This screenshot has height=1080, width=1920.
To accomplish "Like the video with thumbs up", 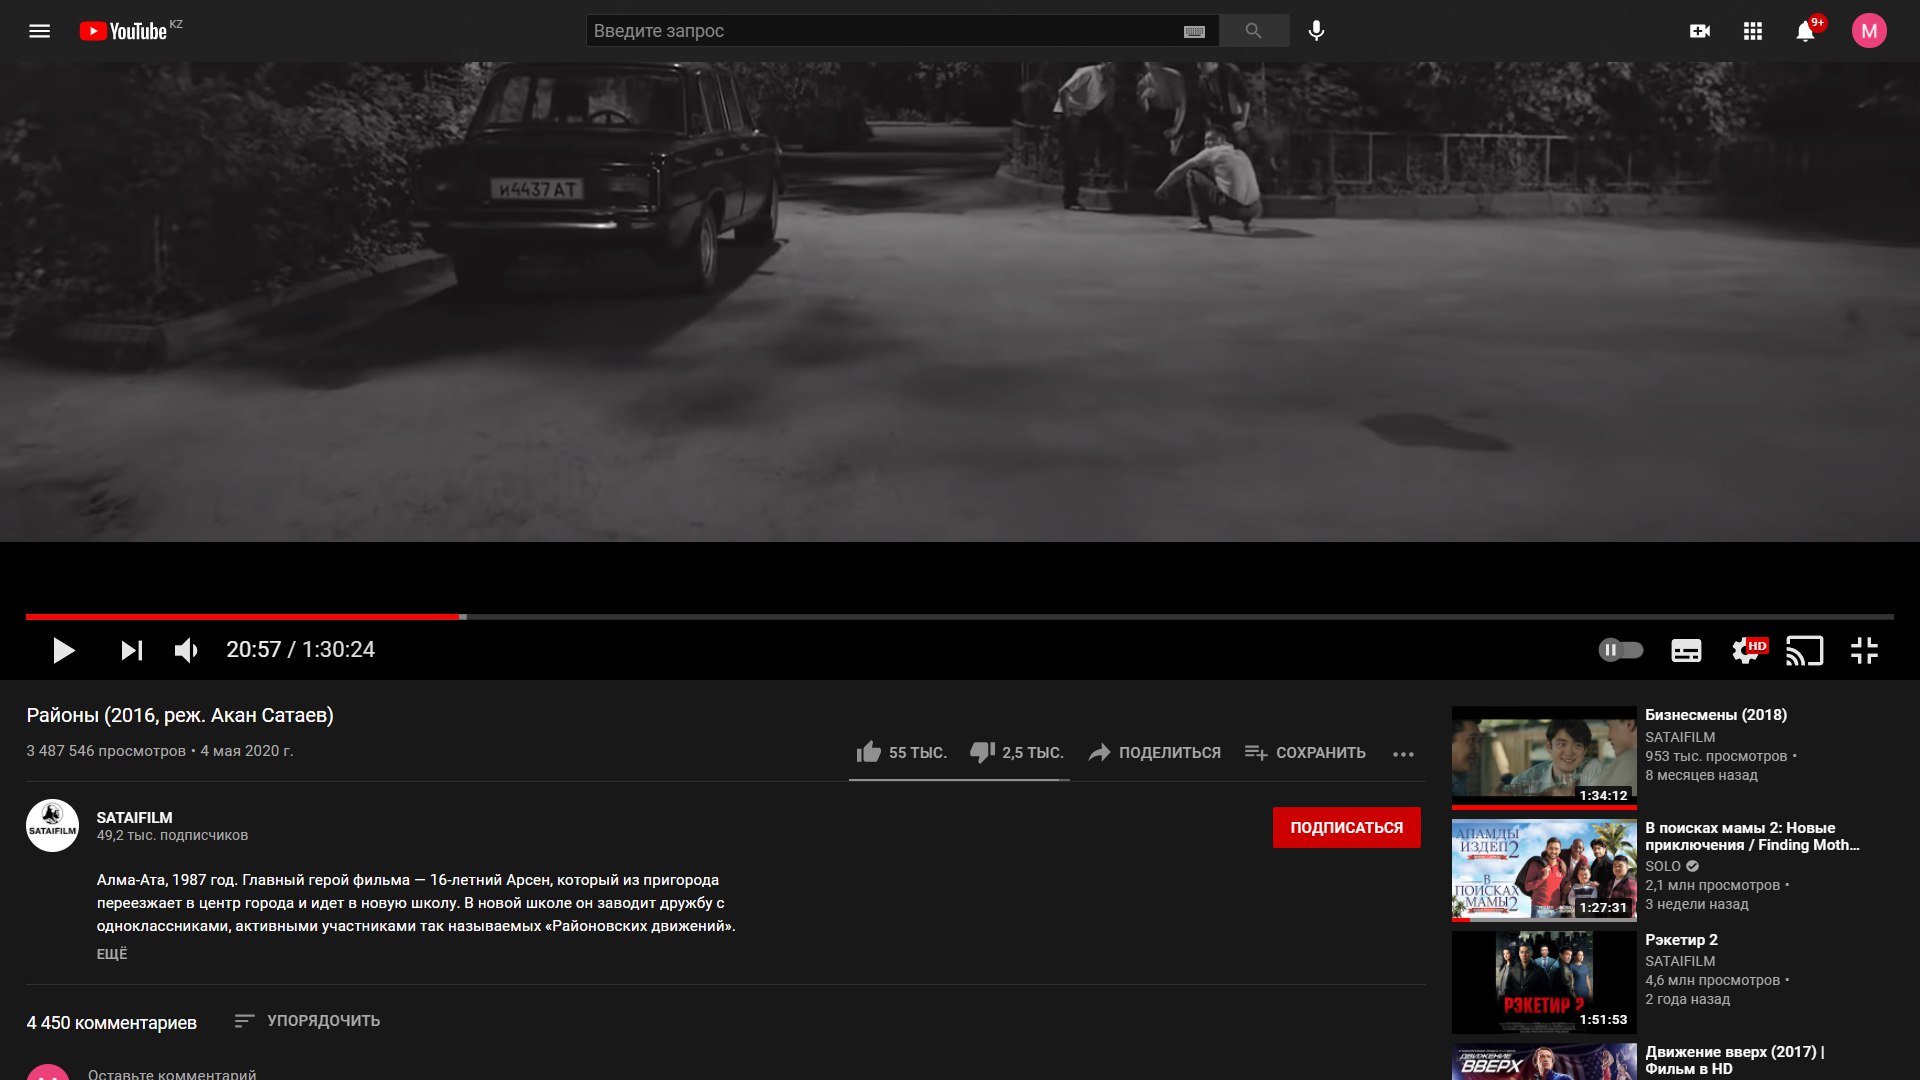I will click(x=901, y=752).
